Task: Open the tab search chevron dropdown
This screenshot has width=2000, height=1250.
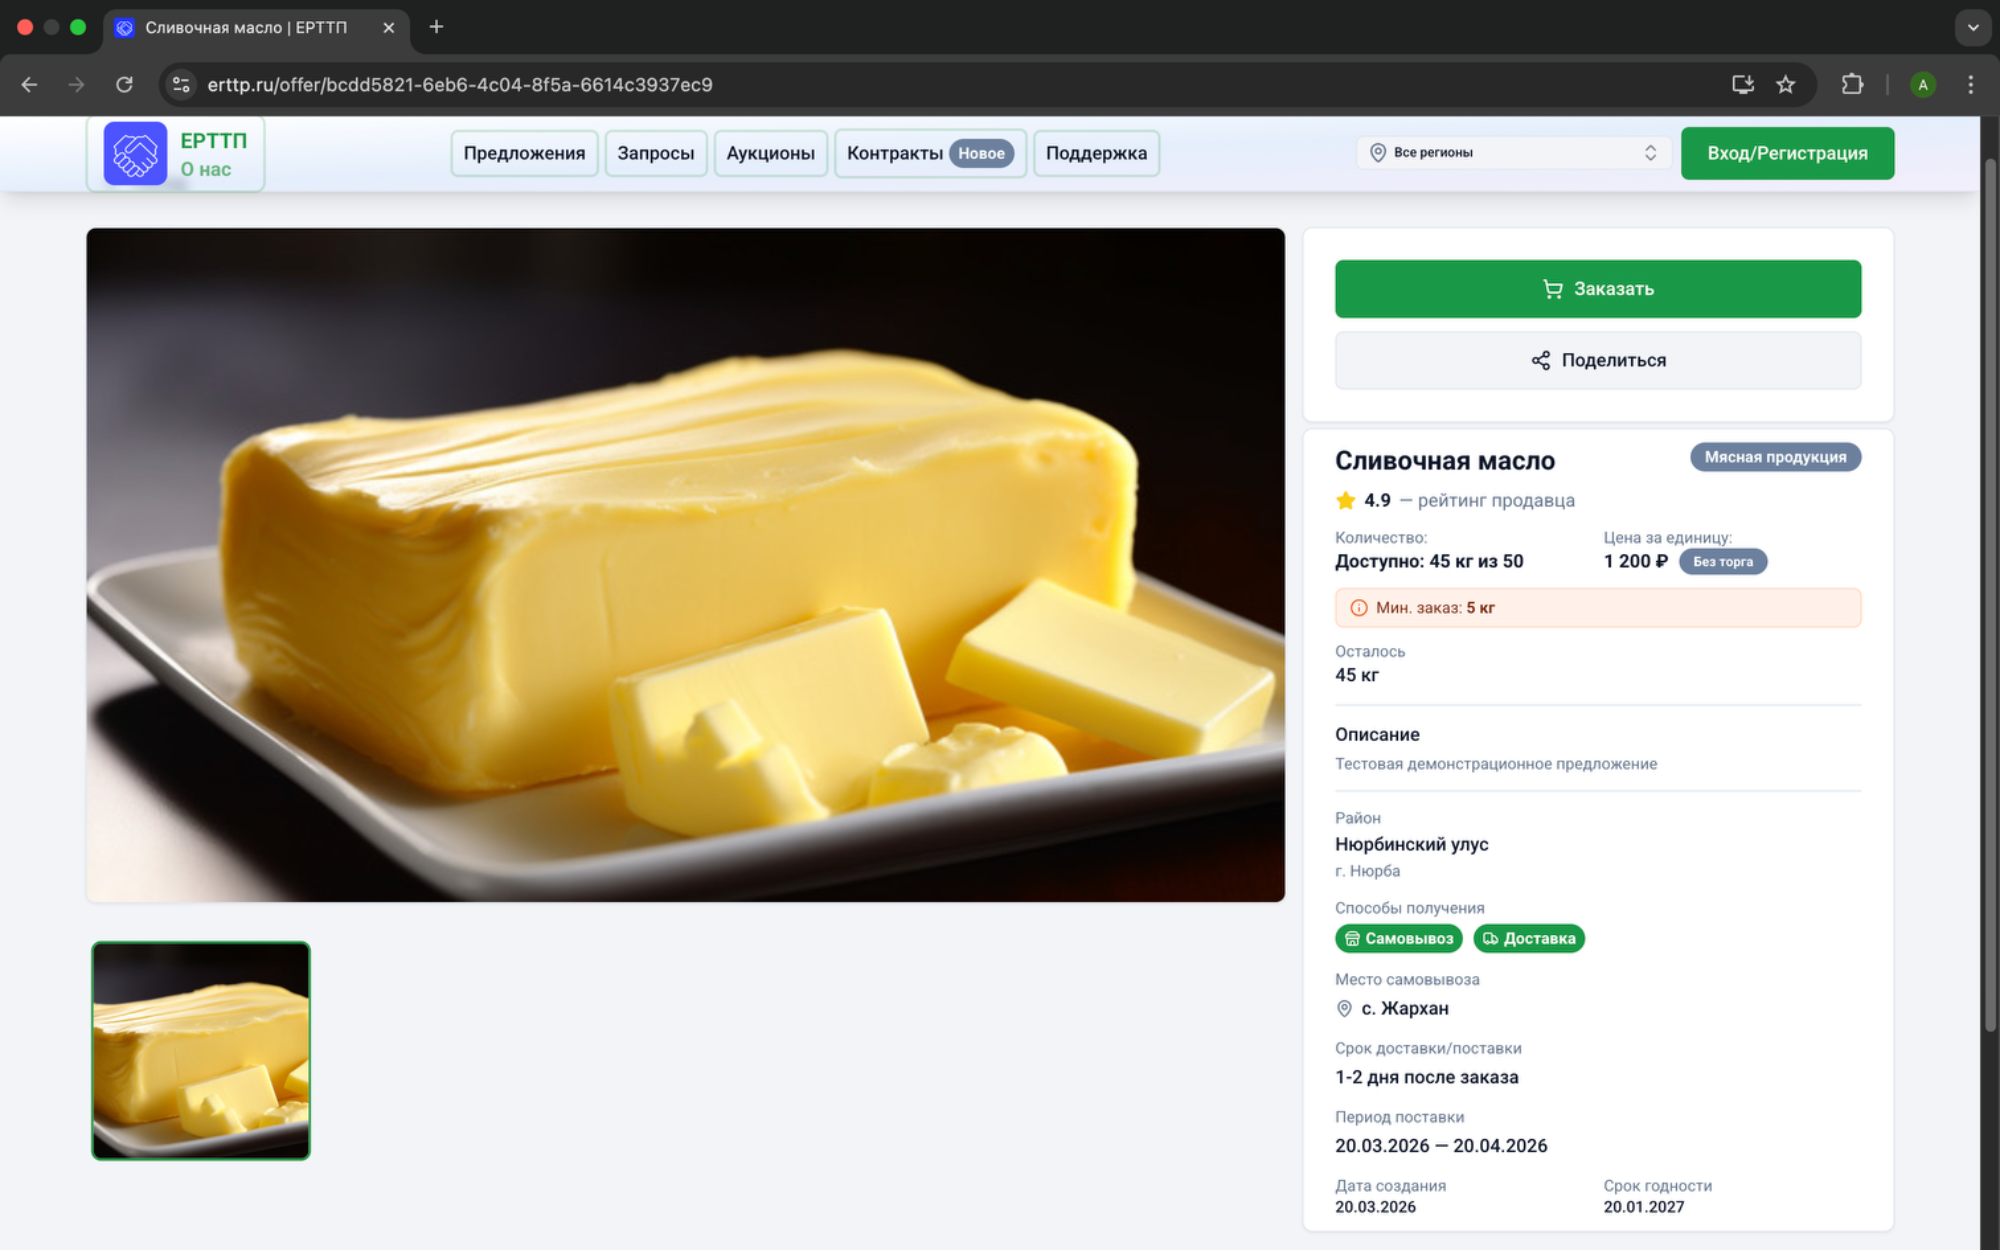Action: point(1972,27)
